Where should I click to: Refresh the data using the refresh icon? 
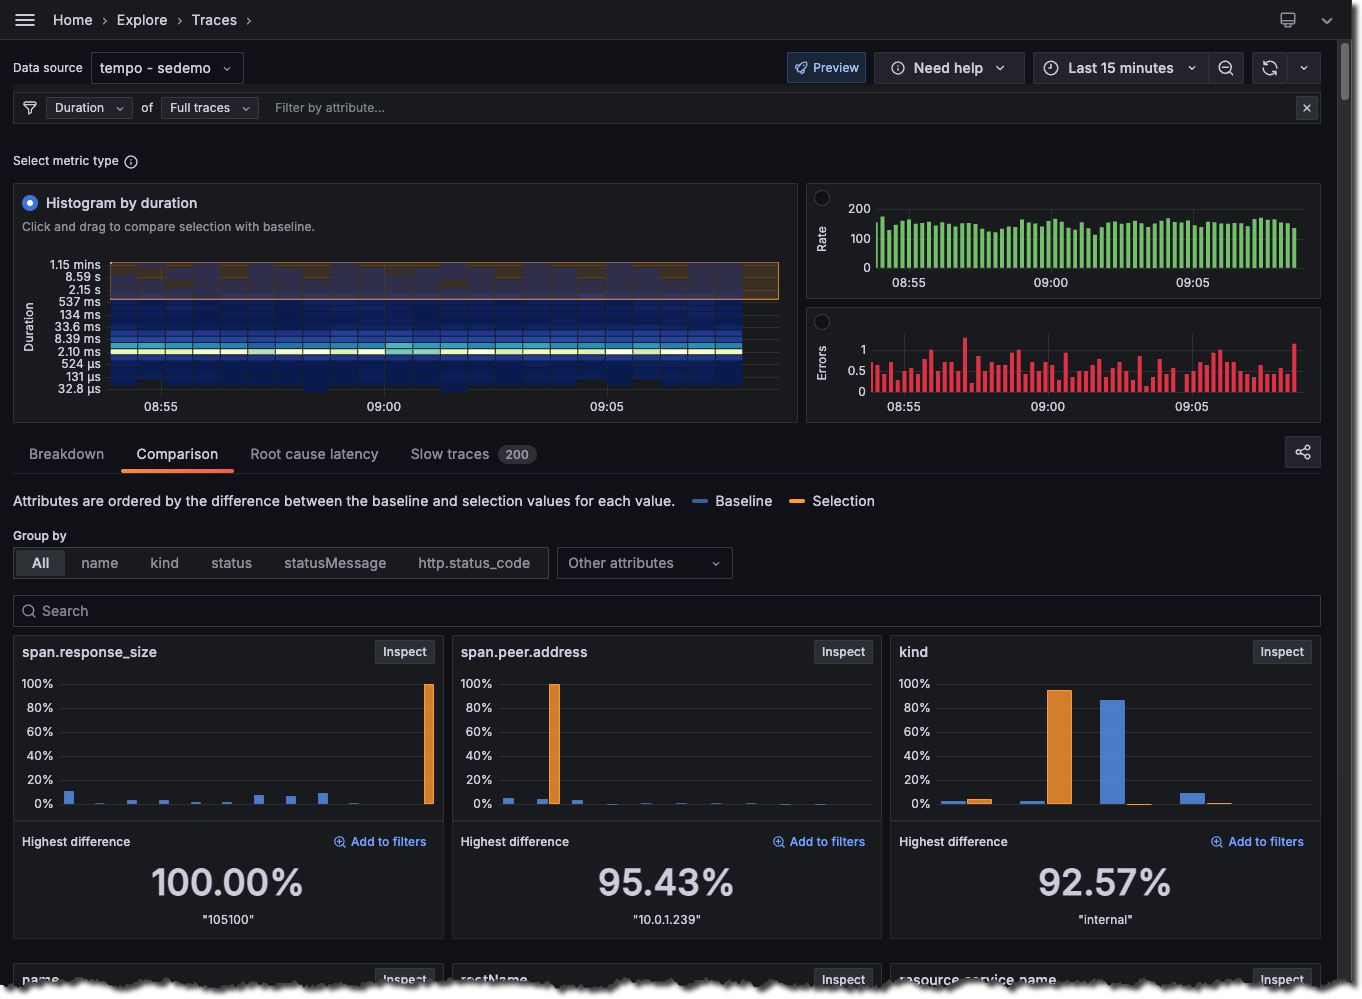tap(1270, 67)
